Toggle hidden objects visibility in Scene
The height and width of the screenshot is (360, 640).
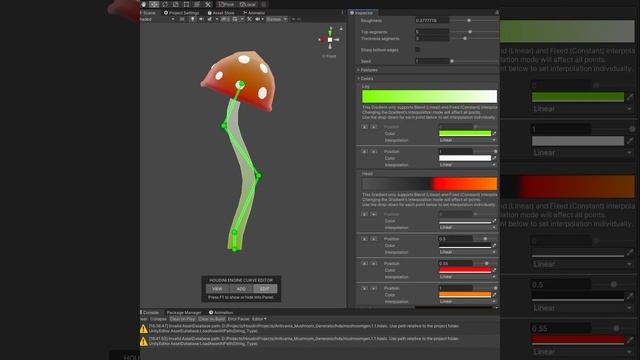225,19
